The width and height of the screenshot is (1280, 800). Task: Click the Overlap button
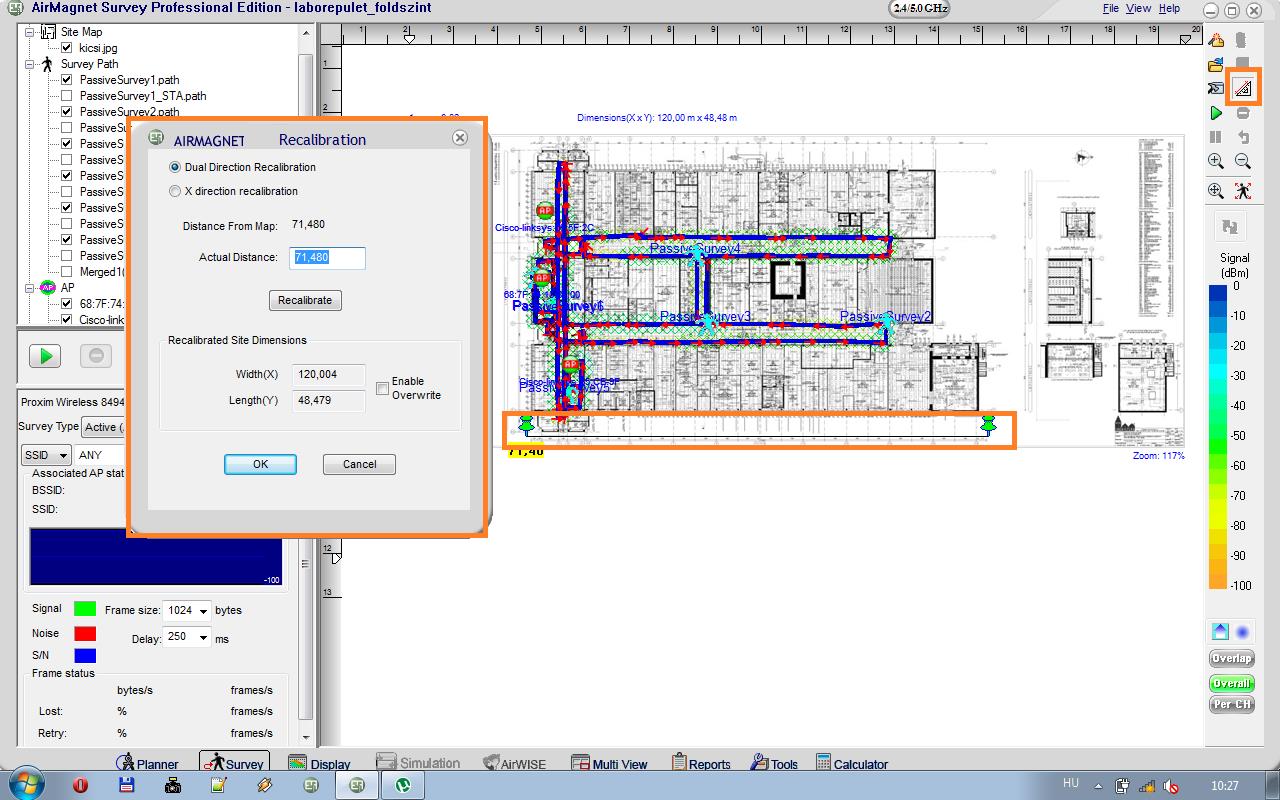click(x=1231, y=658)
